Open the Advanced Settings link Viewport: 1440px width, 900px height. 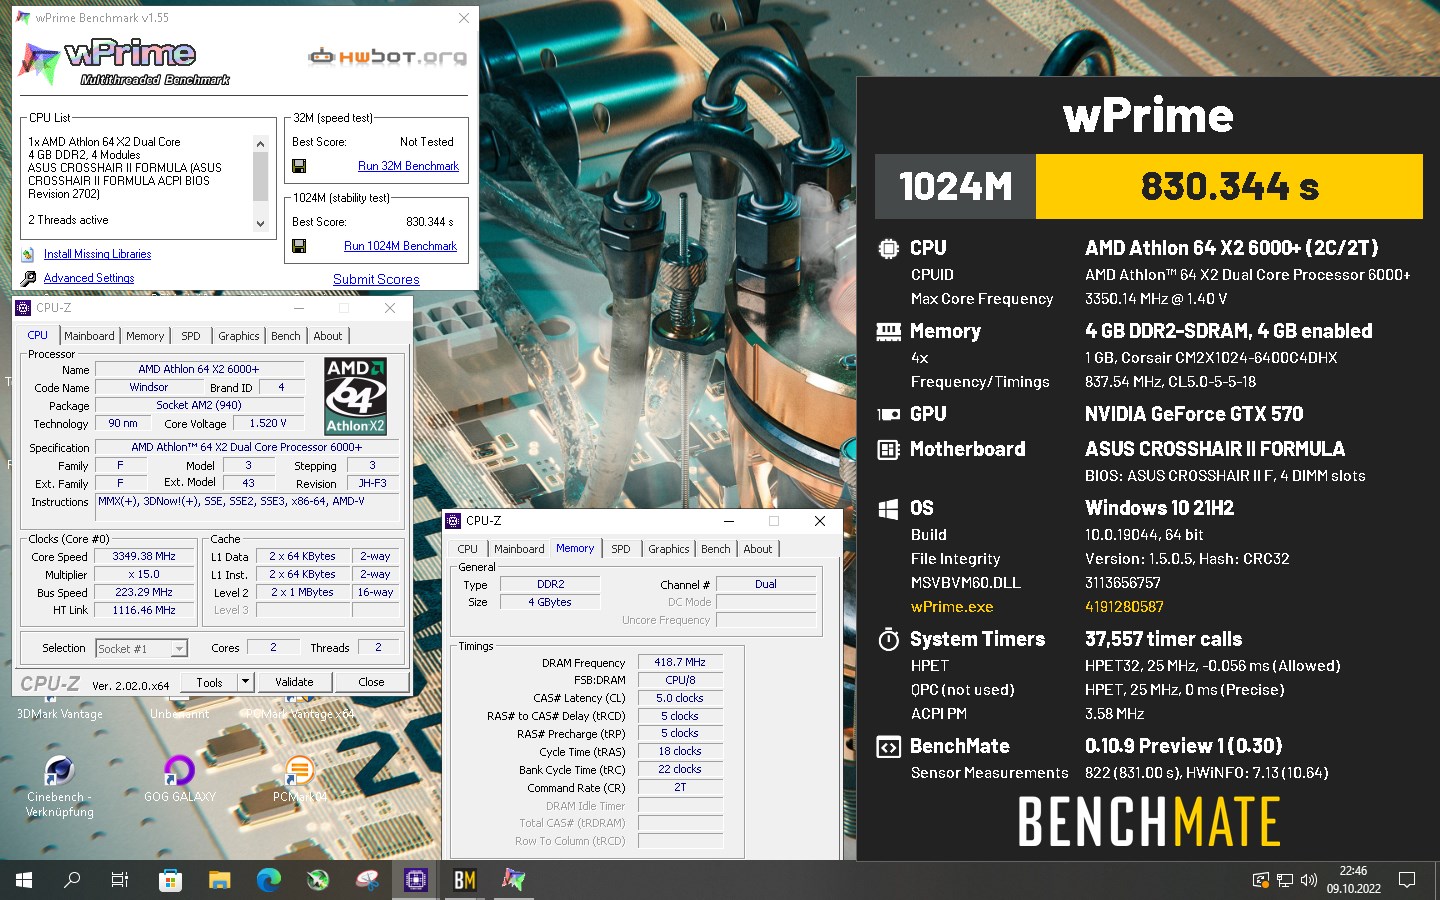pos(89,278)
